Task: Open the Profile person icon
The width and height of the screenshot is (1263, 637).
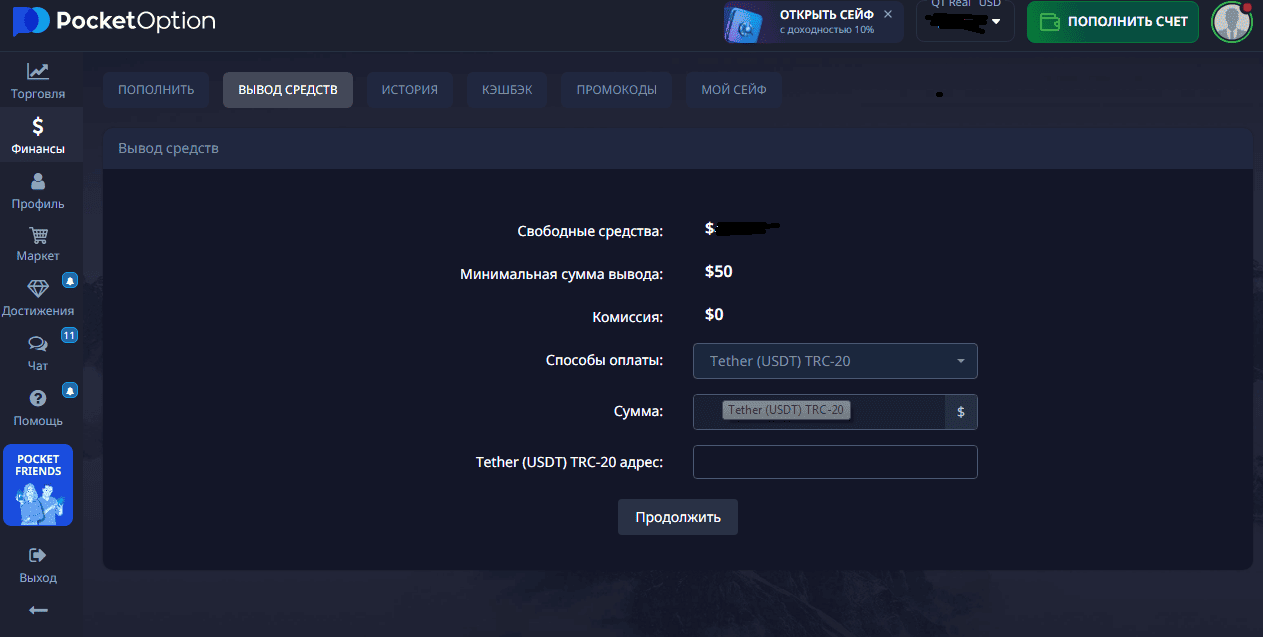Action: (x=38, y=181)
